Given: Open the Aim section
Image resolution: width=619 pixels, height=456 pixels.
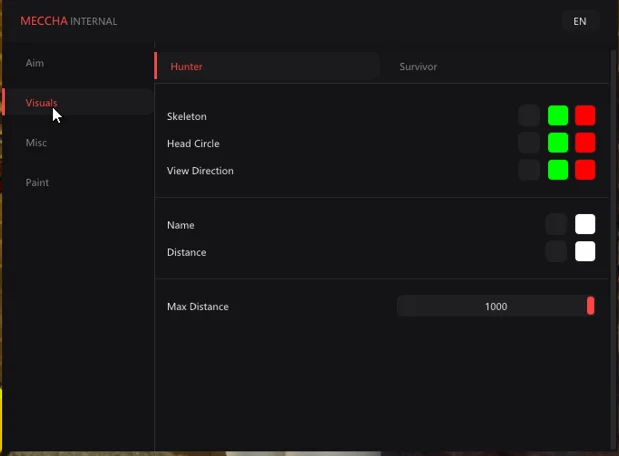Looking at the screenshot, I should point(35,63).
